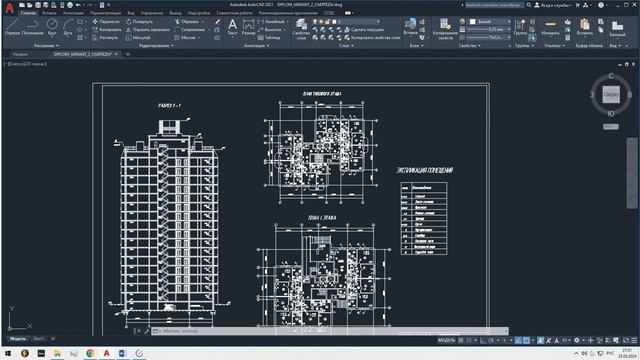Click the status bar Customization menu icon
Viewport: 640px width, 360px height.
634,340
